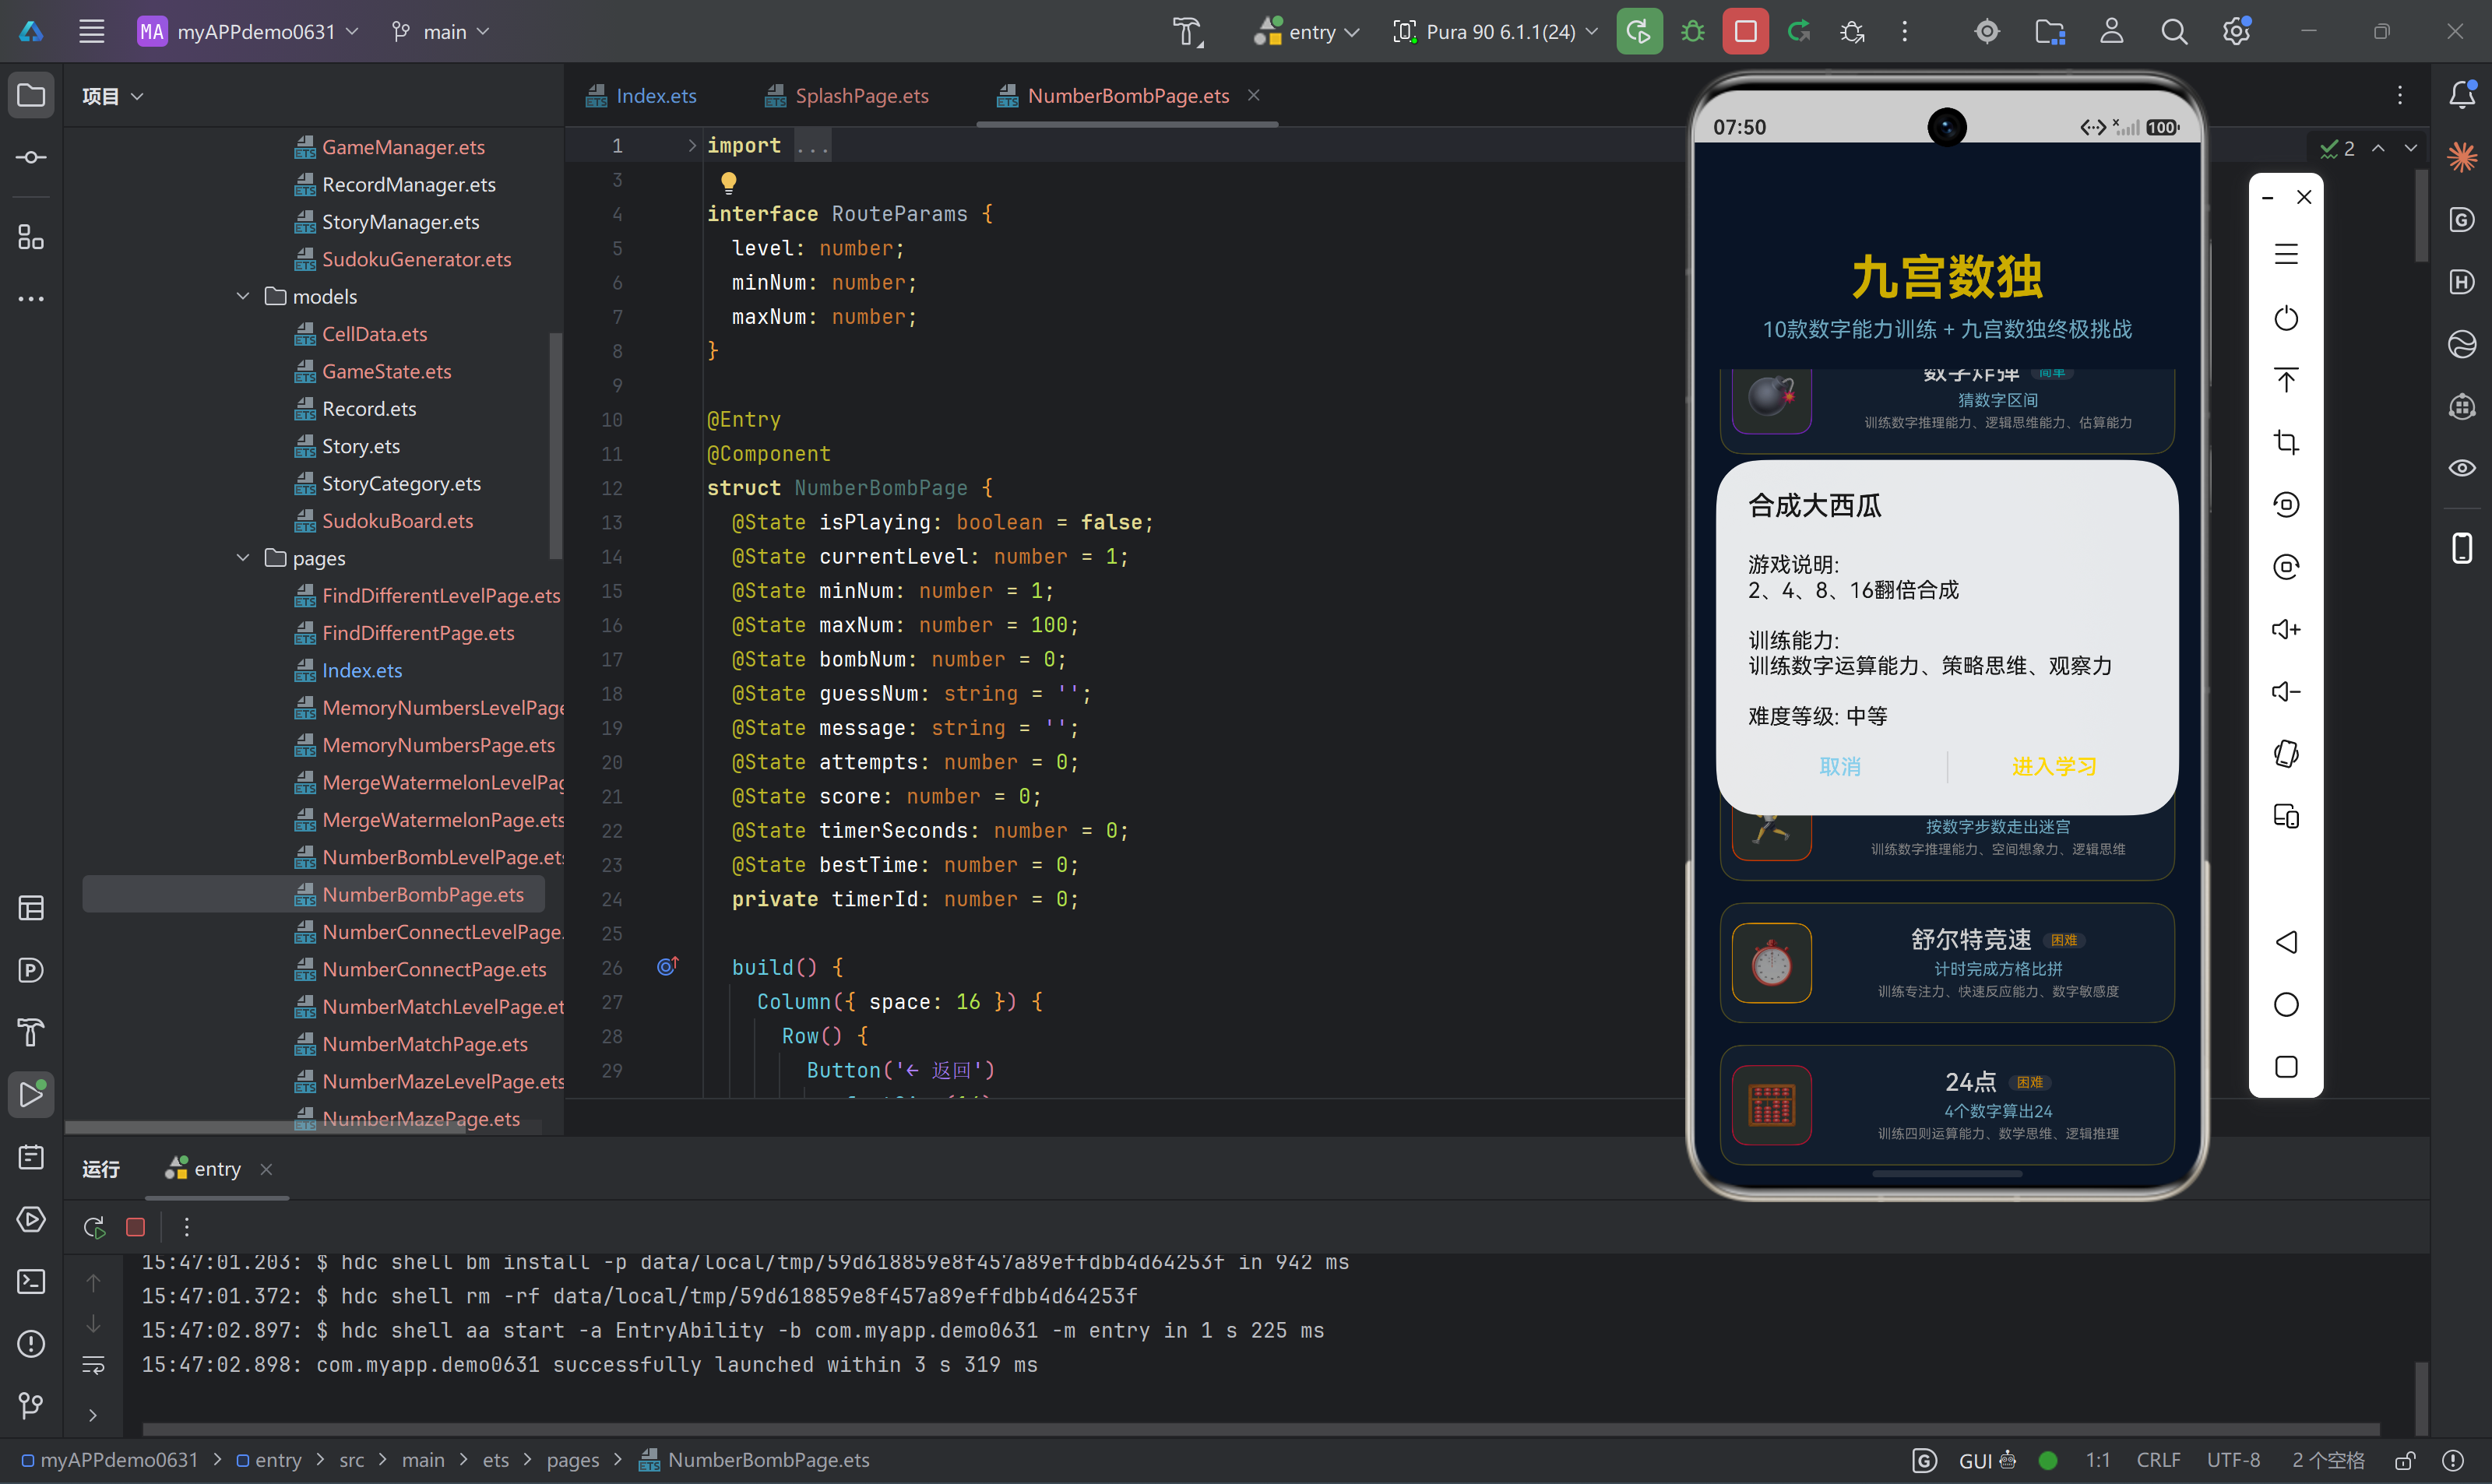Click emulator power button icon
2492x1484 pixels.
pos(2286,318)
